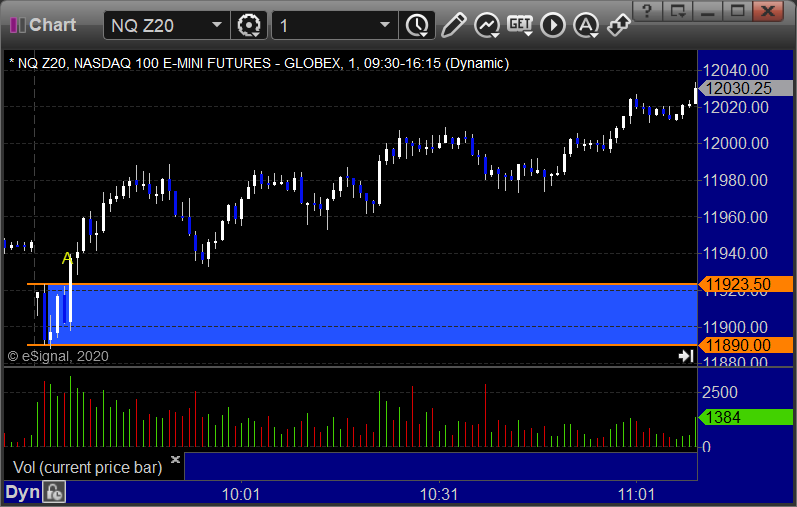Click the 11940.00 price axis label

pos(735,253)
